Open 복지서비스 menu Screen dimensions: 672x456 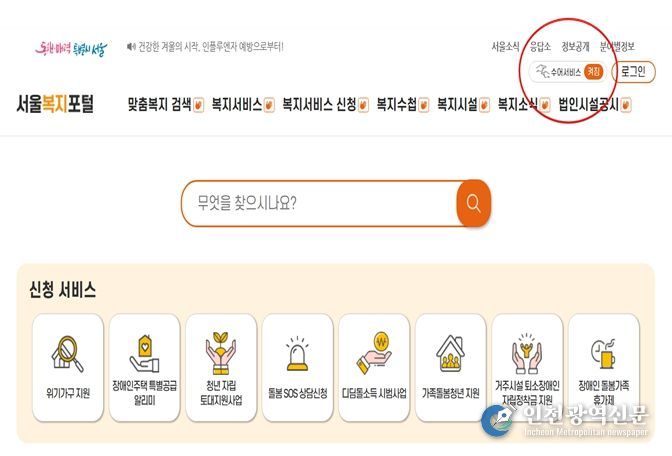pos(237,105)
